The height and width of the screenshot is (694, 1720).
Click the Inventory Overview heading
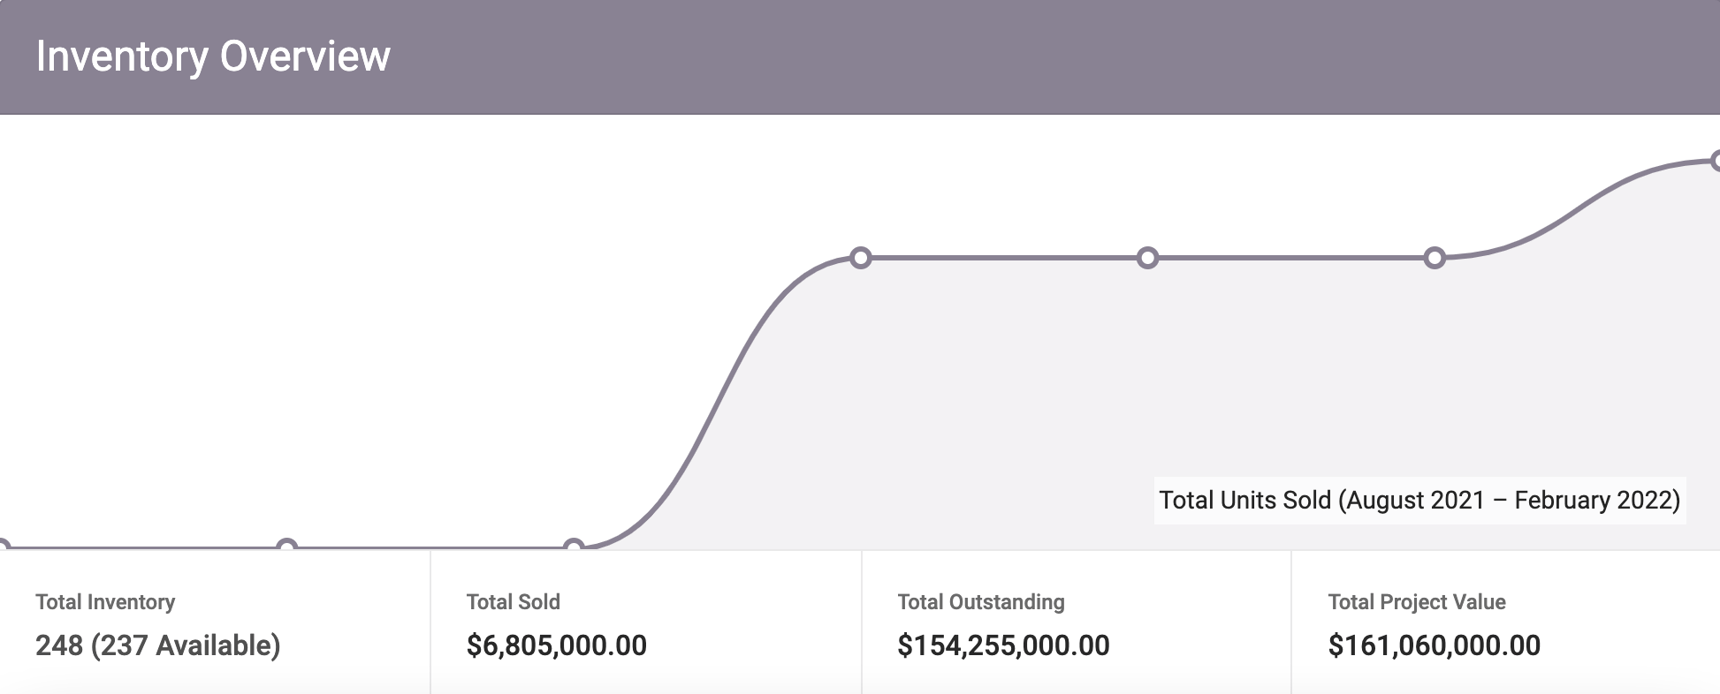[213, 56]
